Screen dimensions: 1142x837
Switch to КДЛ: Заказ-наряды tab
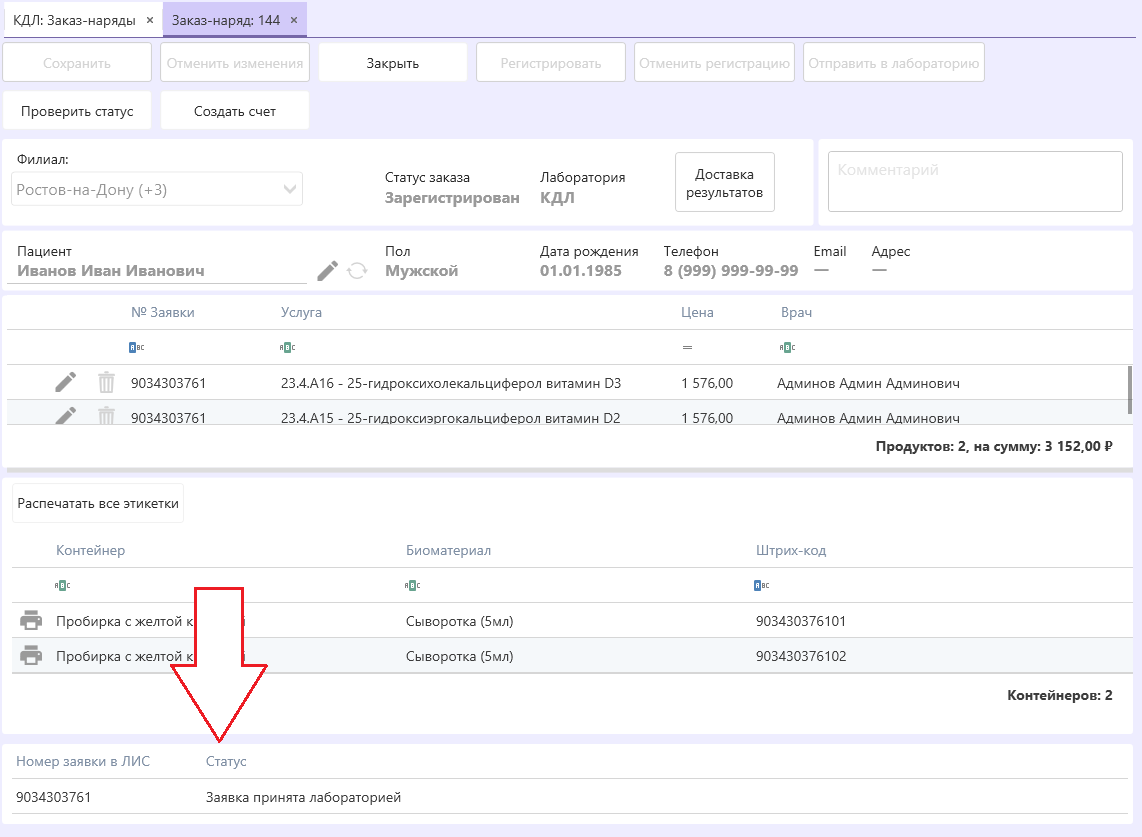click(74, 20)
